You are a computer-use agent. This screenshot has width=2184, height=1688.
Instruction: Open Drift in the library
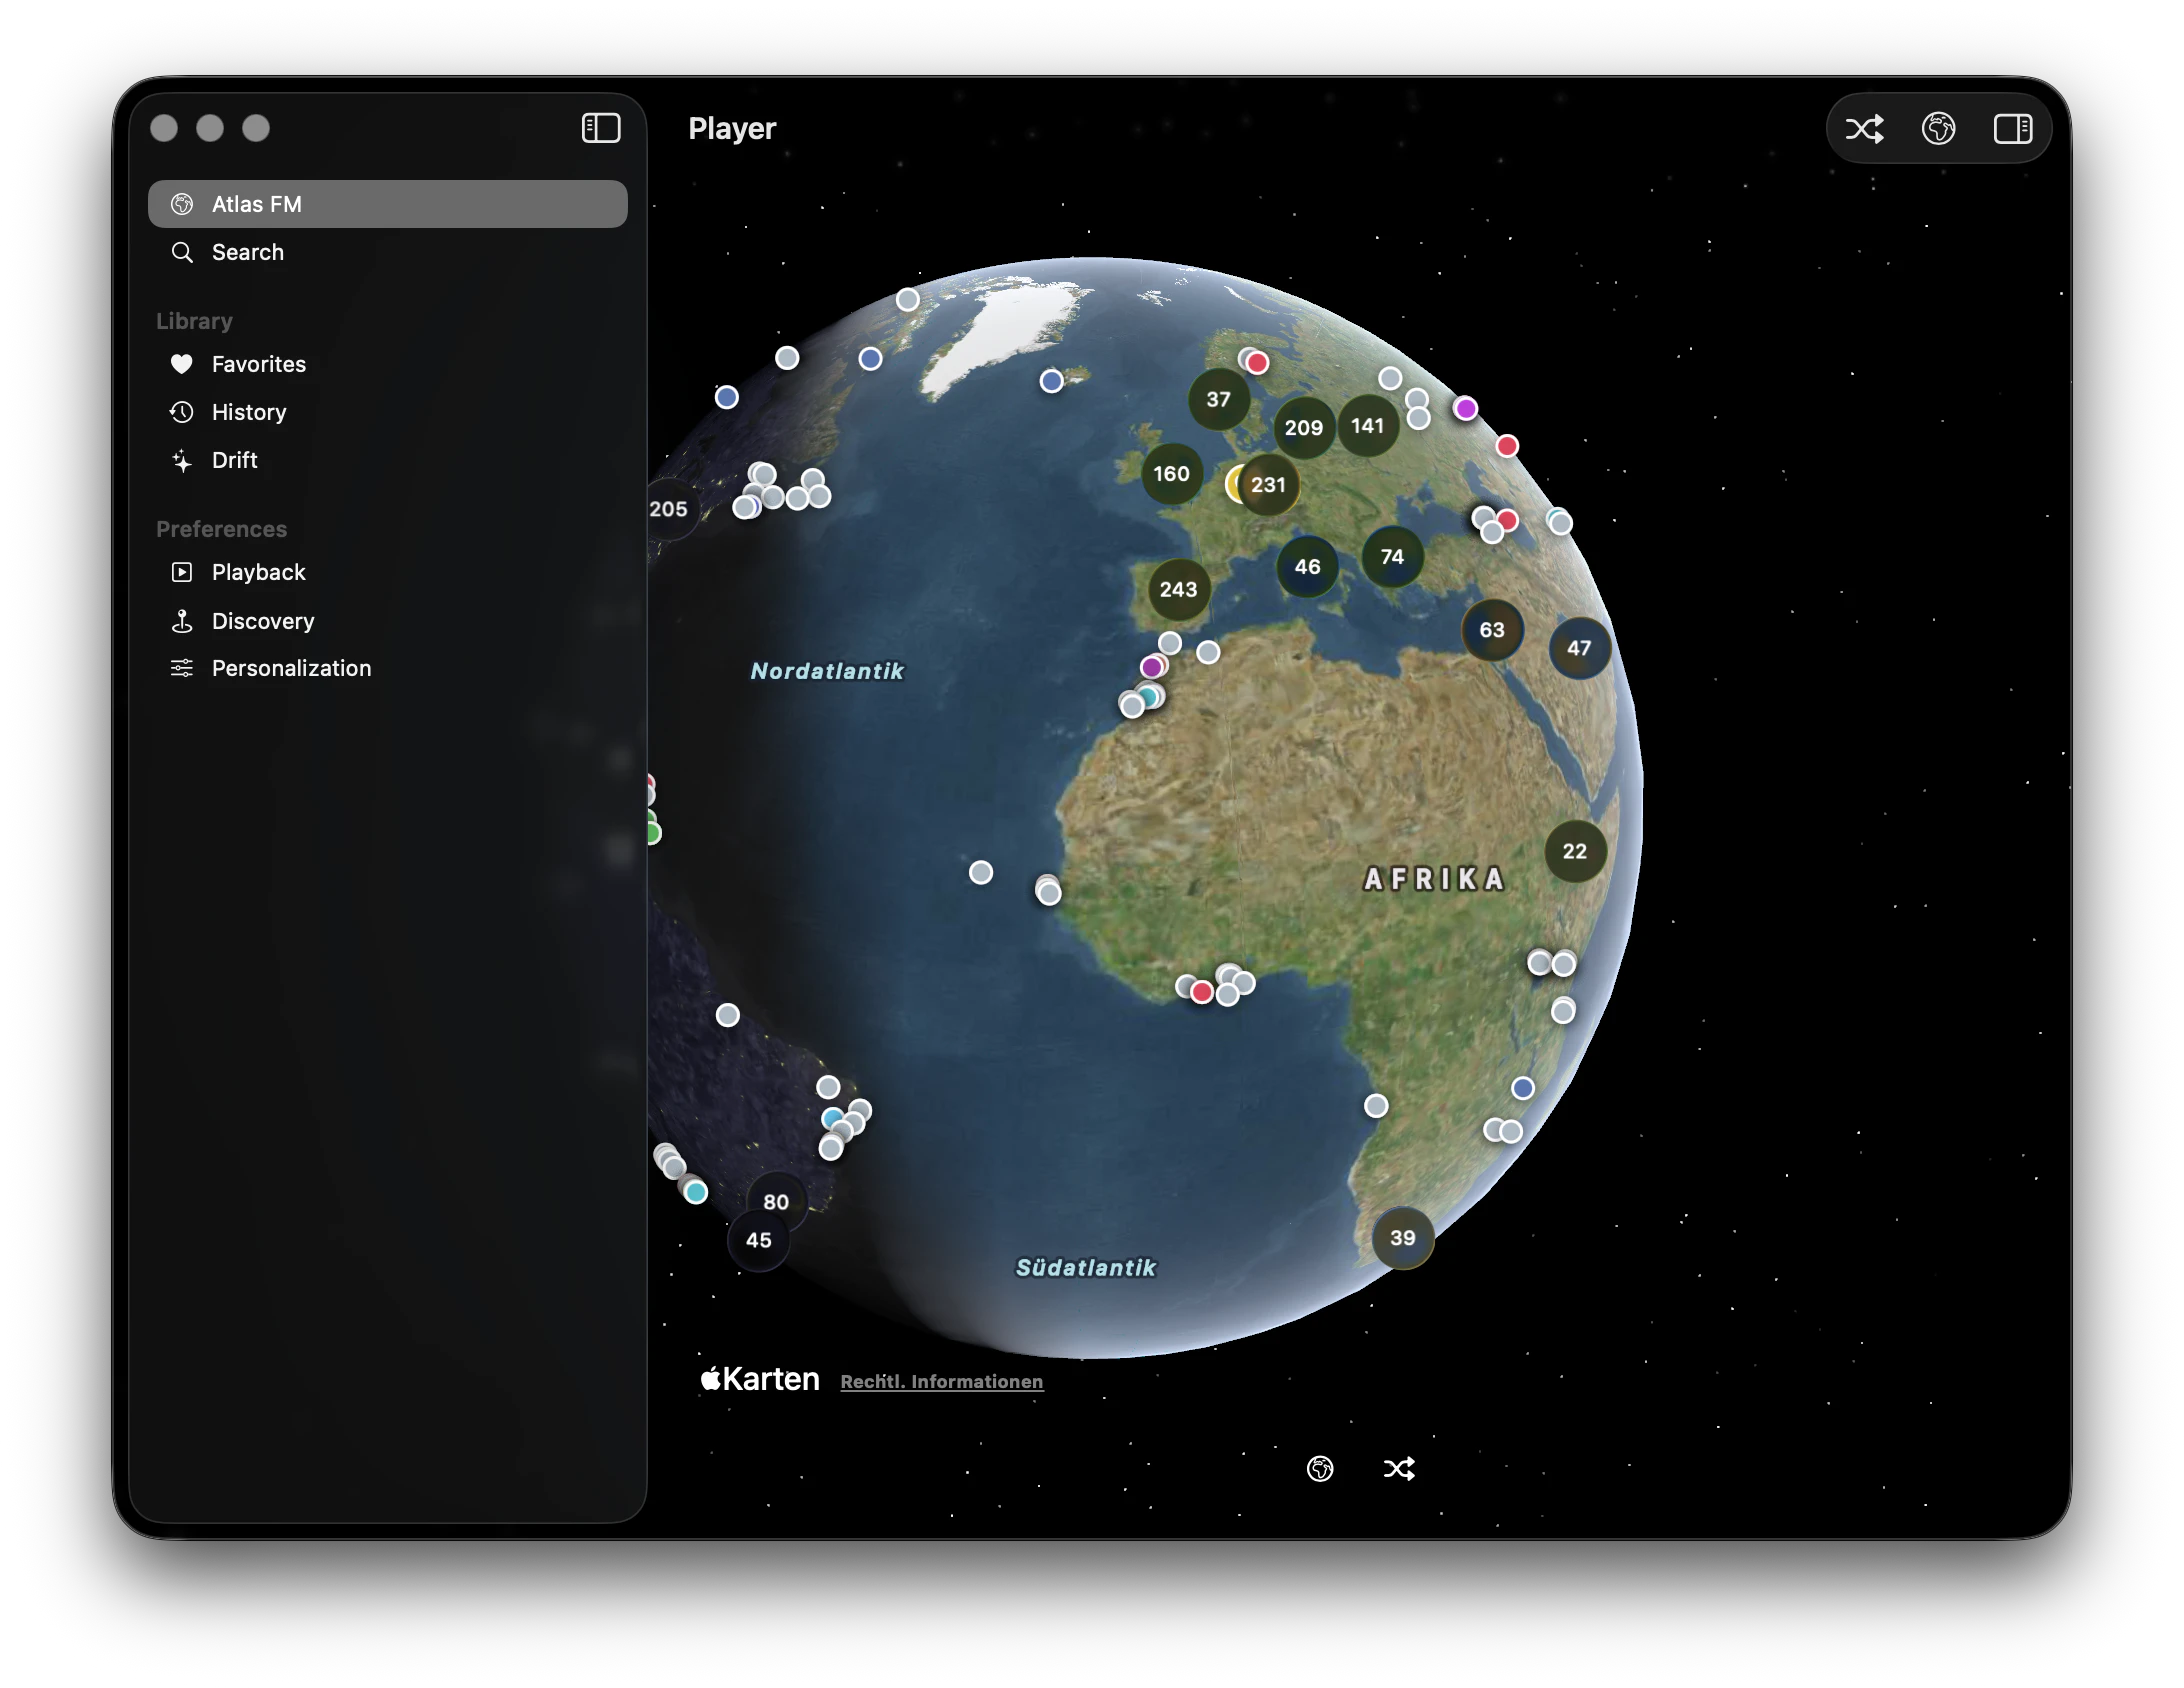click(x=388, y=460)
